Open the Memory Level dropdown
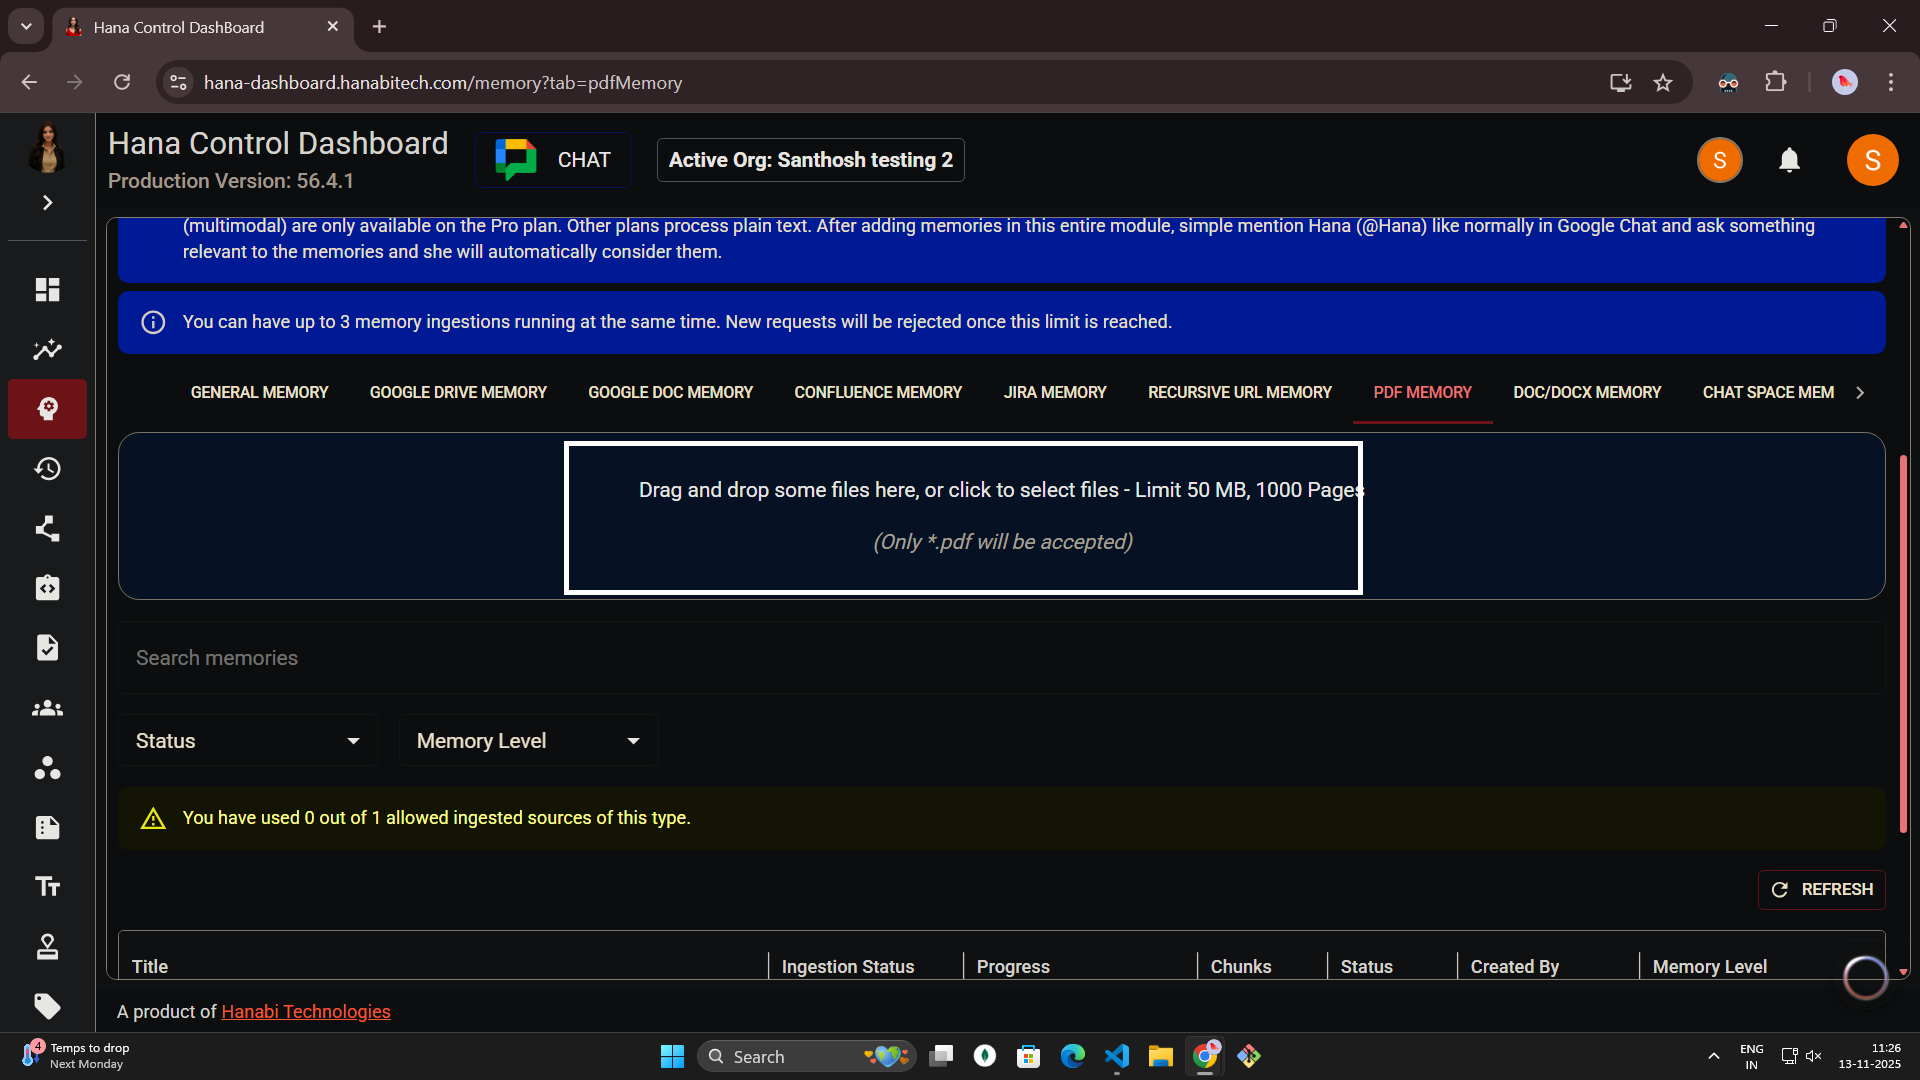Screen dimensions: 1920x1080 pos(527,740)
